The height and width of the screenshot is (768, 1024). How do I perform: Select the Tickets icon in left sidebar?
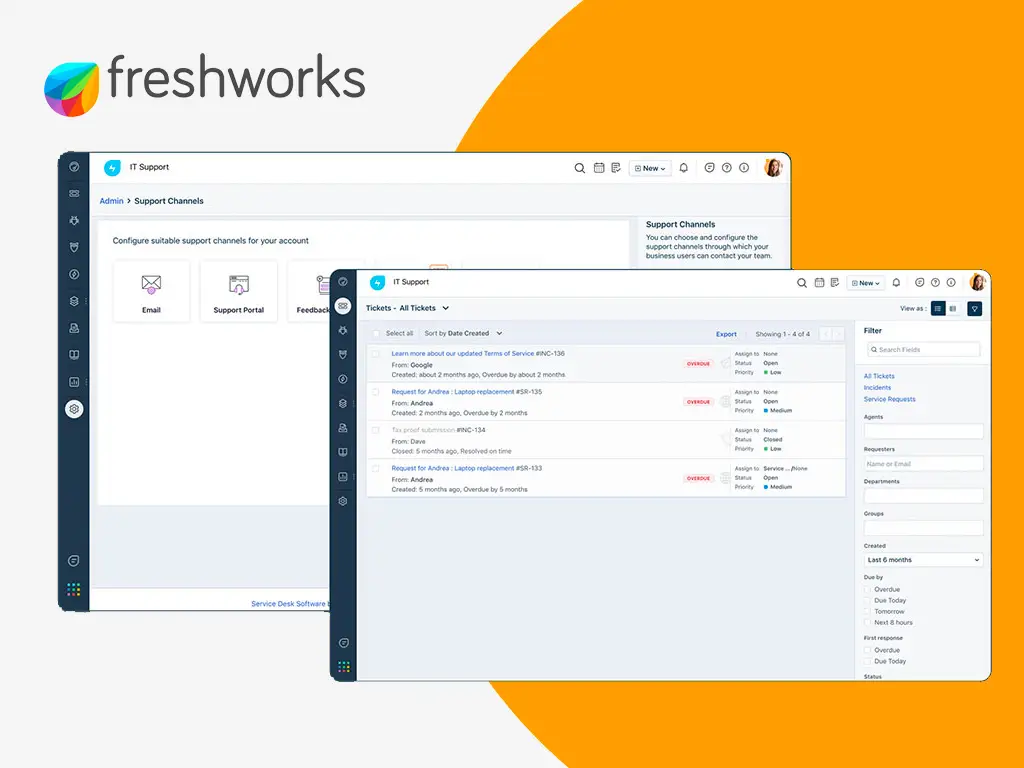point(344,304)
